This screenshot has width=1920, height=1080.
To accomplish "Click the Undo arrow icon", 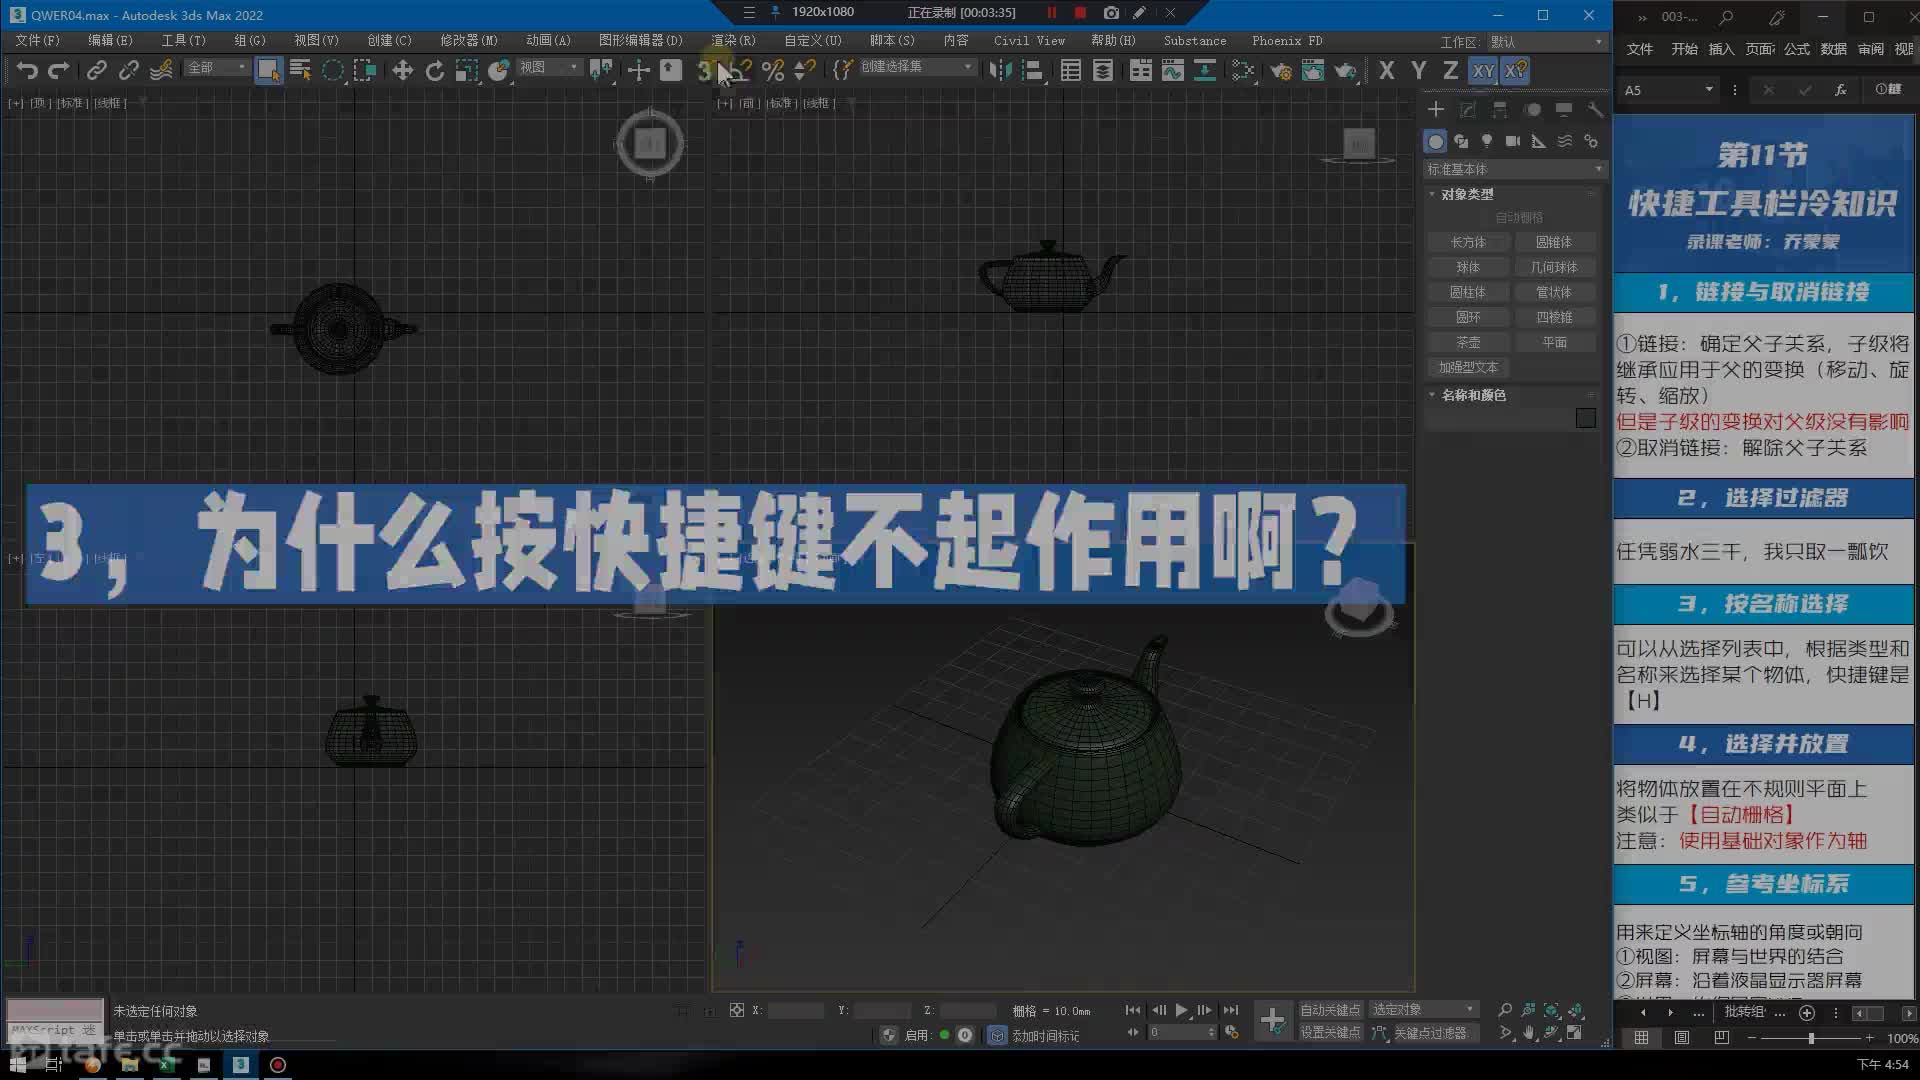I will point(27,70).
